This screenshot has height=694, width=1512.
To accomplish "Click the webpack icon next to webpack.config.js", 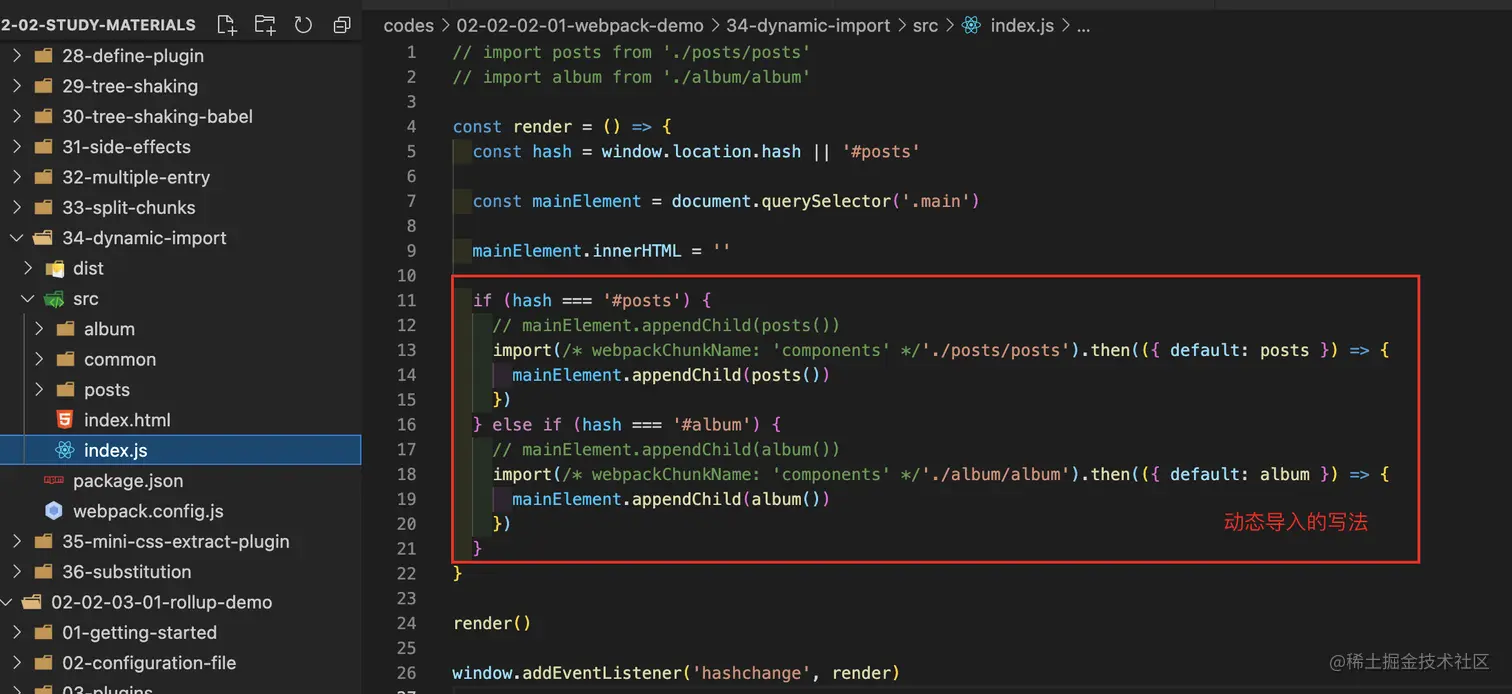I will click(x=54, y=511).
